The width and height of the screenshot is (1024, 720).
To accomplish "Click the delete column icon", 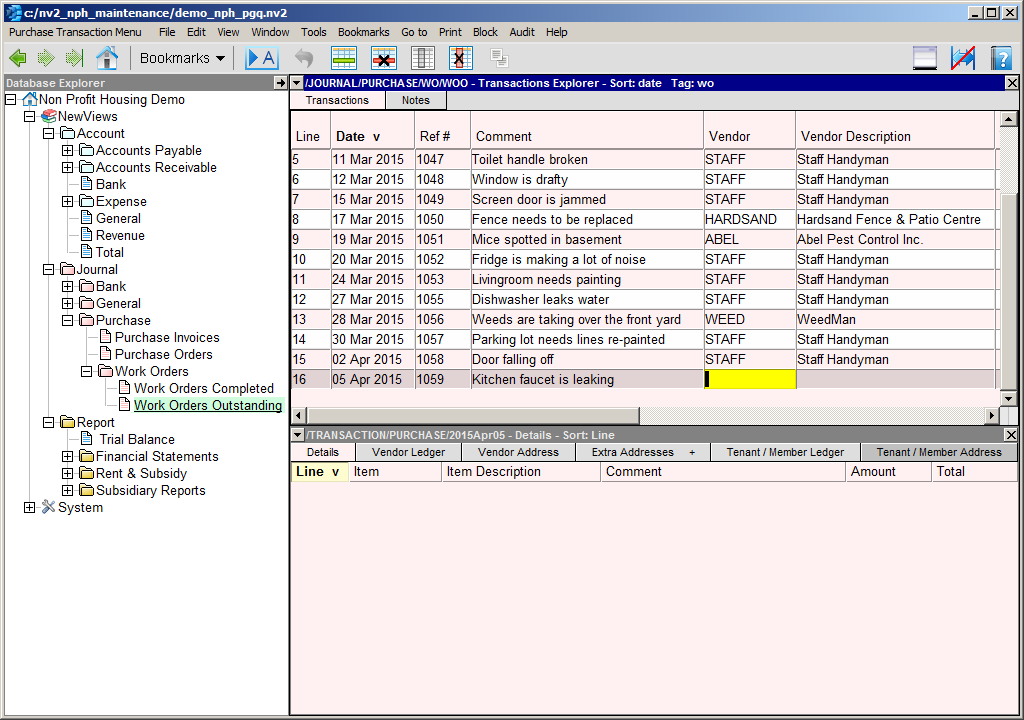I will [x=461, y=58].
